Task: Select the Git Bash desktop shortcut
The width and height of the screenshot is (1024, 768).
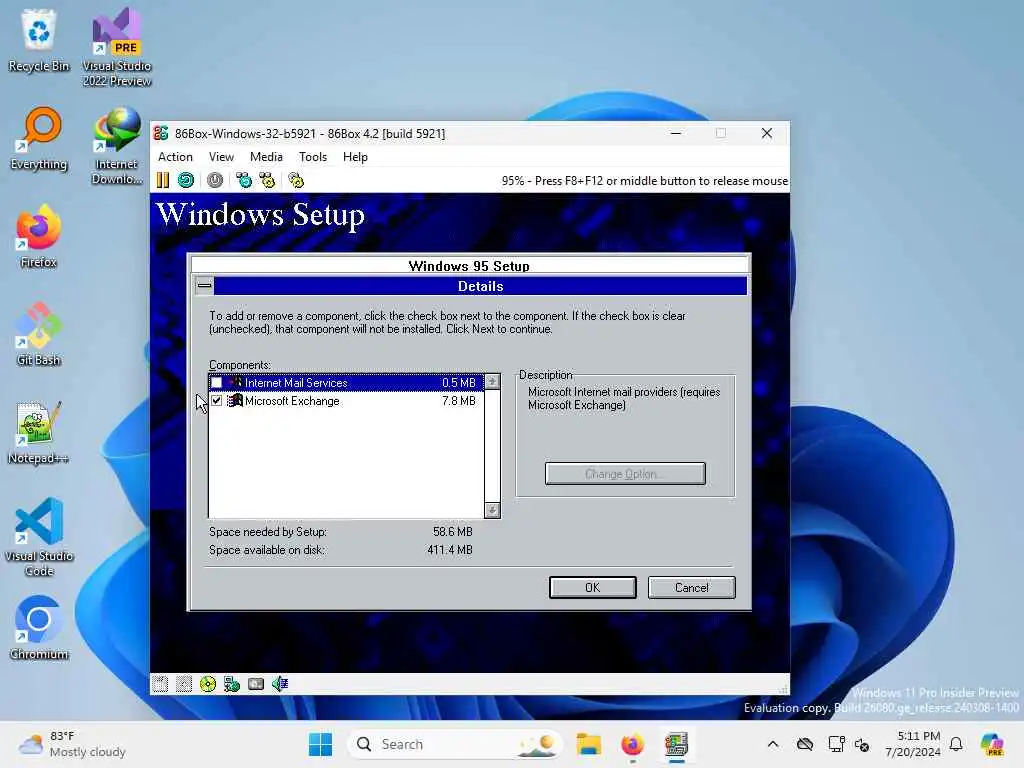Action: click(39, 334)
